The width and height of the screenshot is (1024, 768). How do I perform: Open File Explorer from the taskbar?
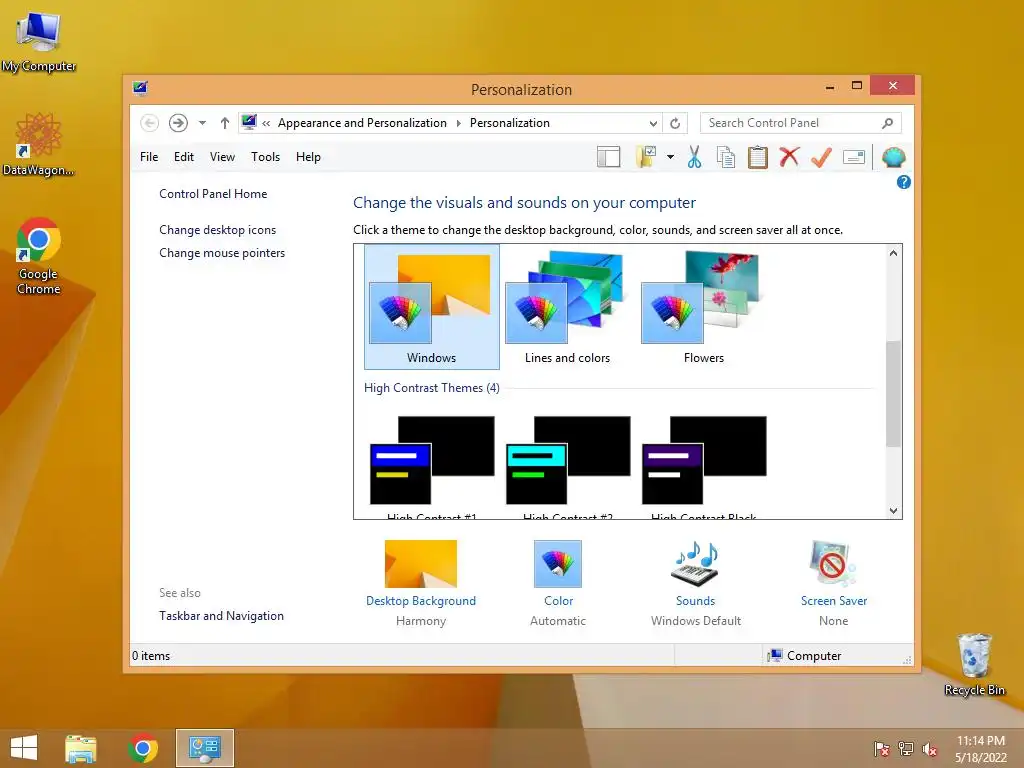click(x=81, y=748)
